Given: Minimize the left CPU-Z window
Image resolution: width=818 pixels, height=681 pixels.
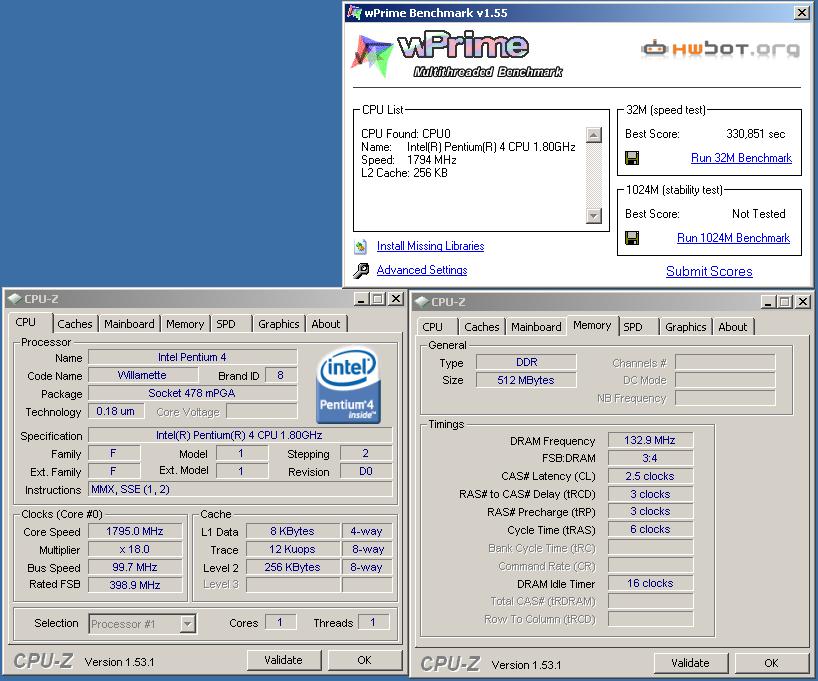Looking at the screenshot, I should (361, 299).
